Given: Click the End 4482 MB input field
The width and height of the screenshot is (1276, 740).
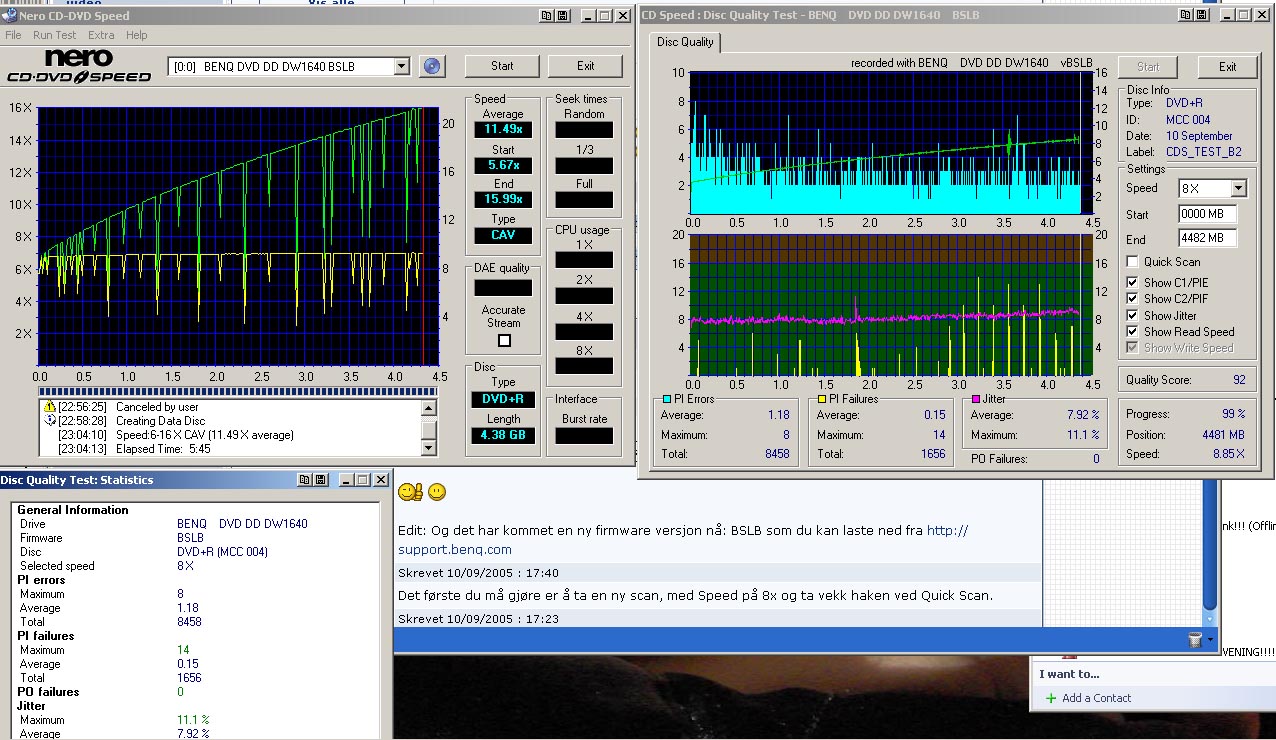Looking at the screenshot, I should coord(1208,239).
